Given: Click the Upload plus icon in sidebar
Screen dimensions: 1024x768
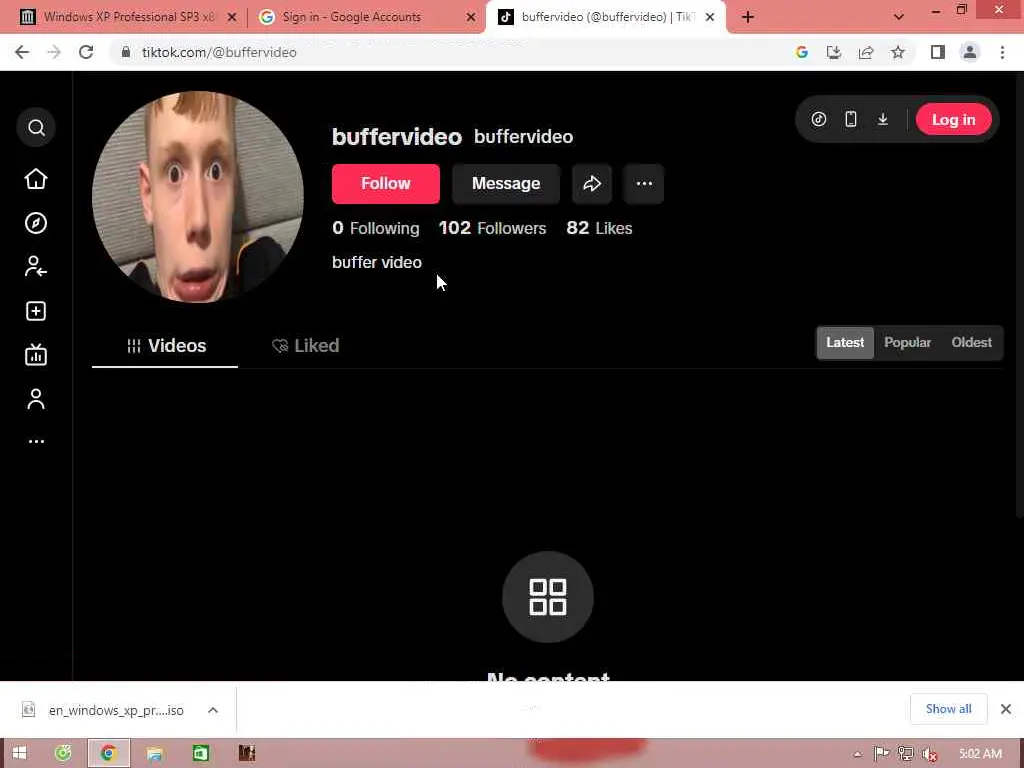Looking at the screenshot, I should [36, 311].
